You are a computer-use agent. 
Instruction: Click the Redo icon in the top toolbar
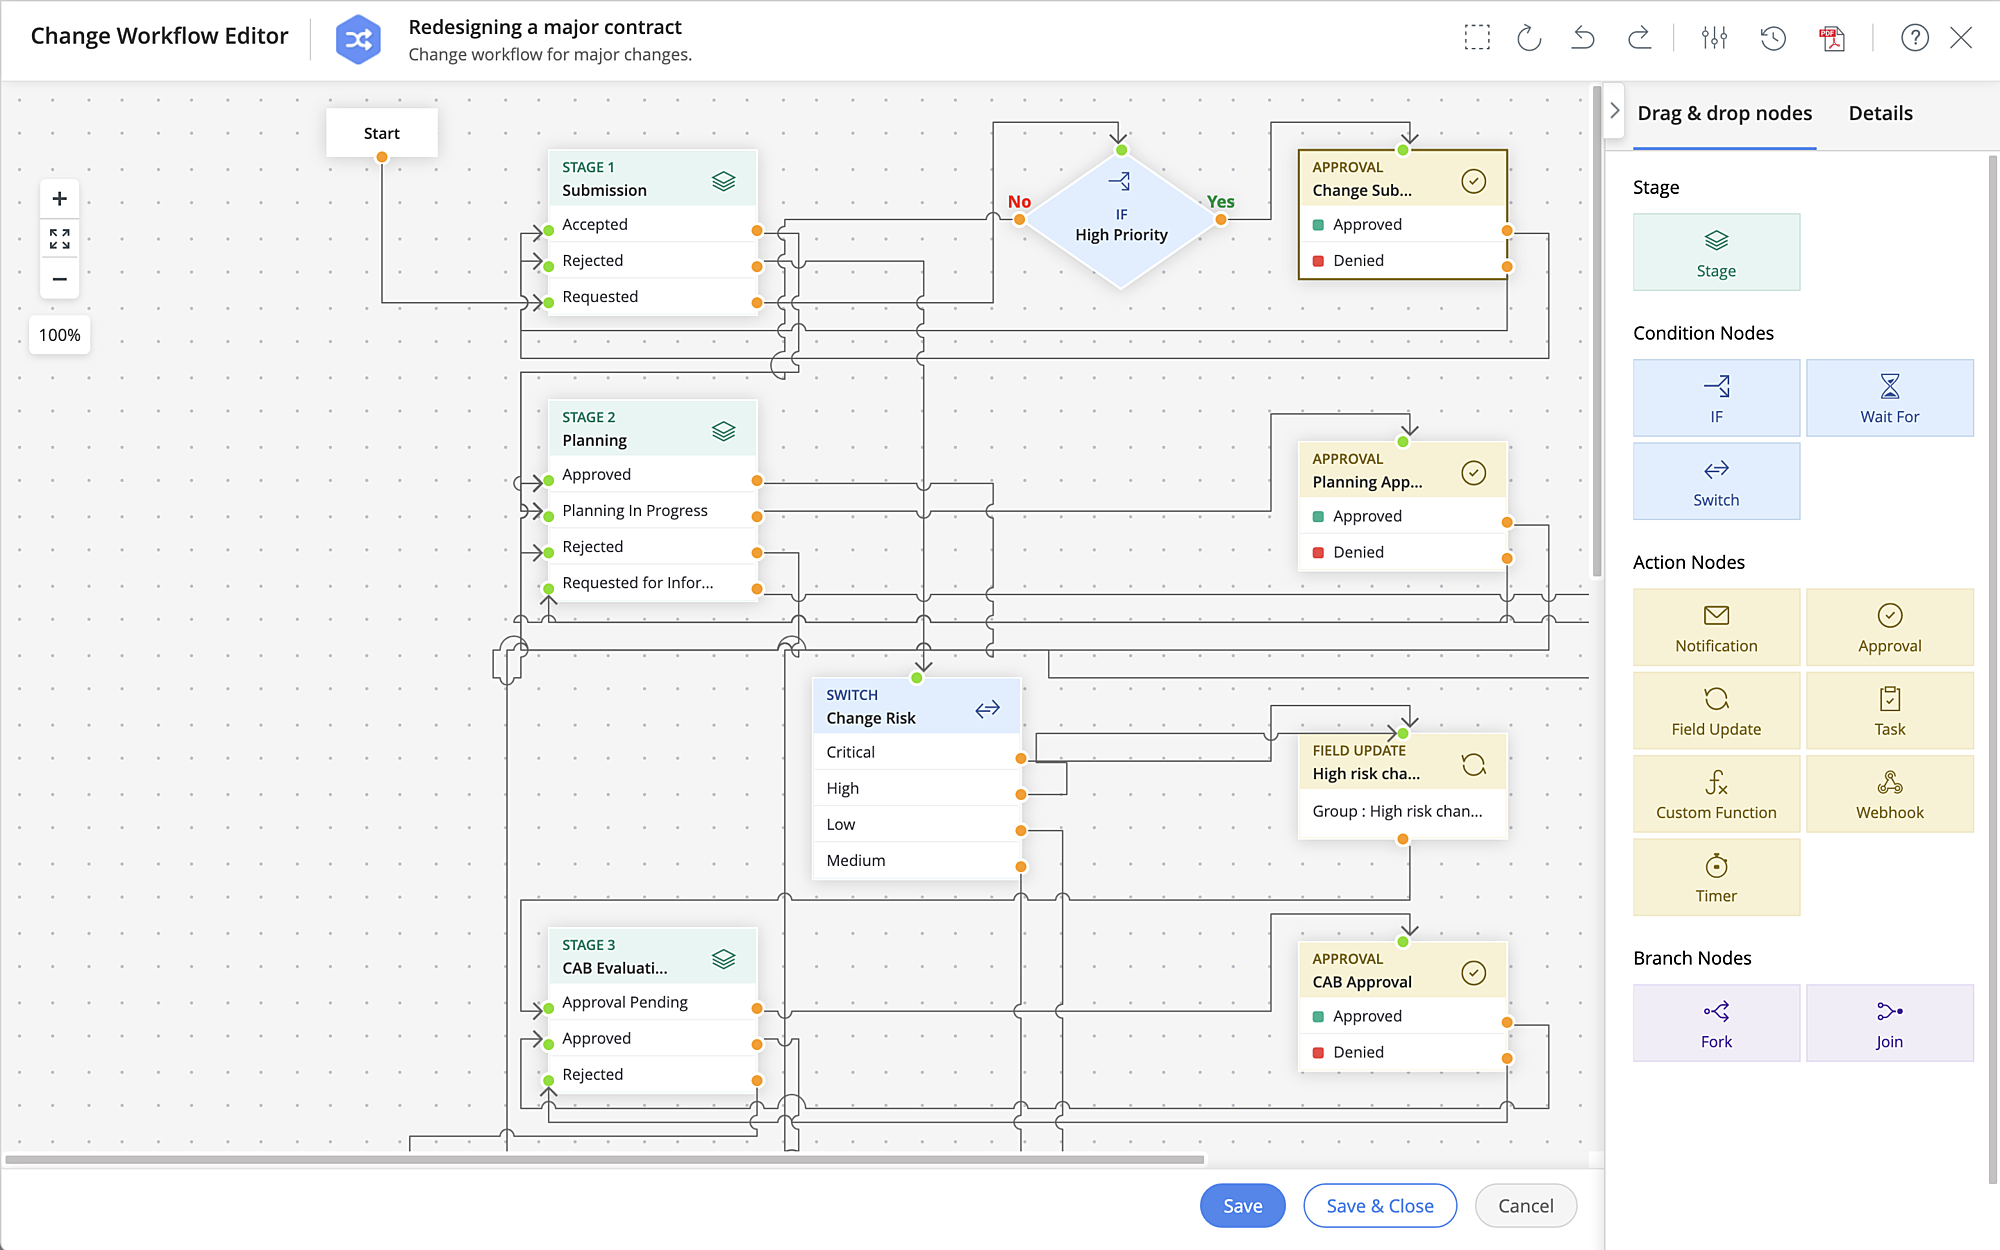1640,38
